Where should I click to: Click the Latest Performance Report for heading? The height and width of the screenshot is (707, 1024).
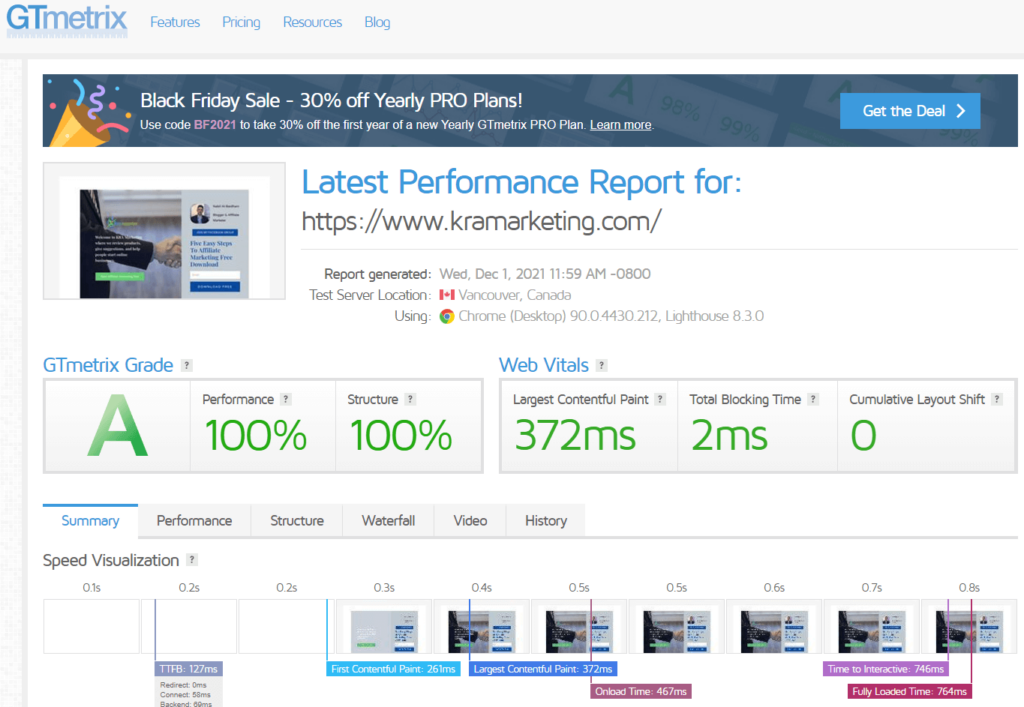tap(522, 182)
